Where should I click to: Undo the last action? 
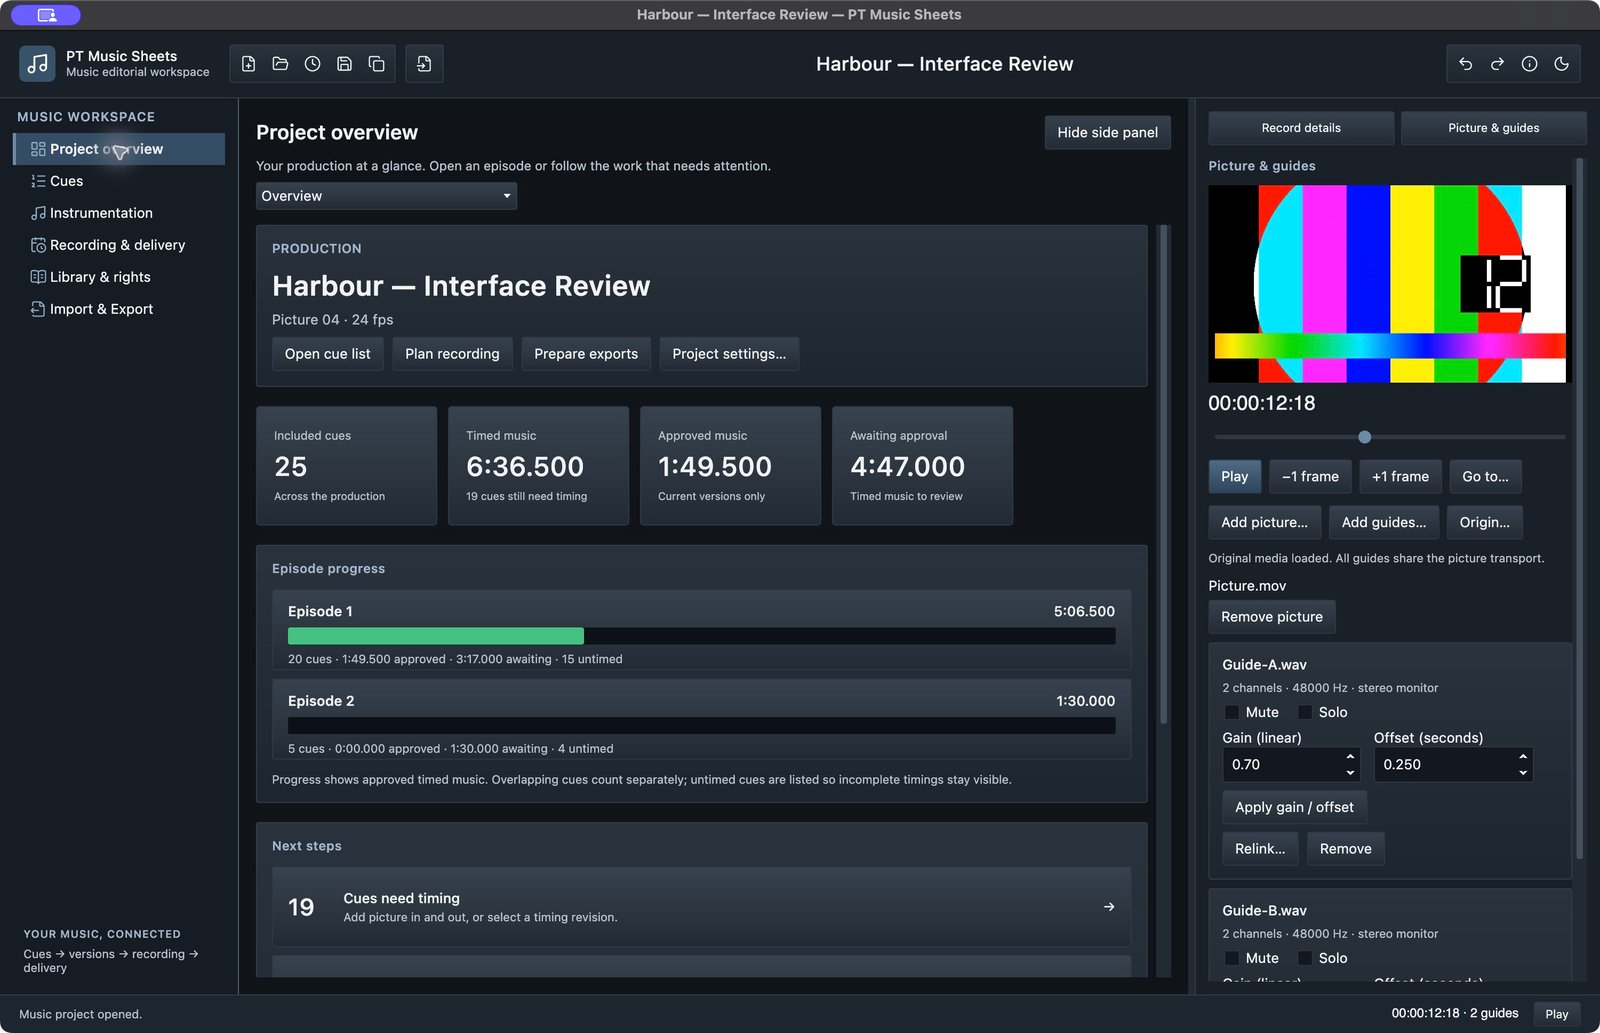(x=1466, y=64)
